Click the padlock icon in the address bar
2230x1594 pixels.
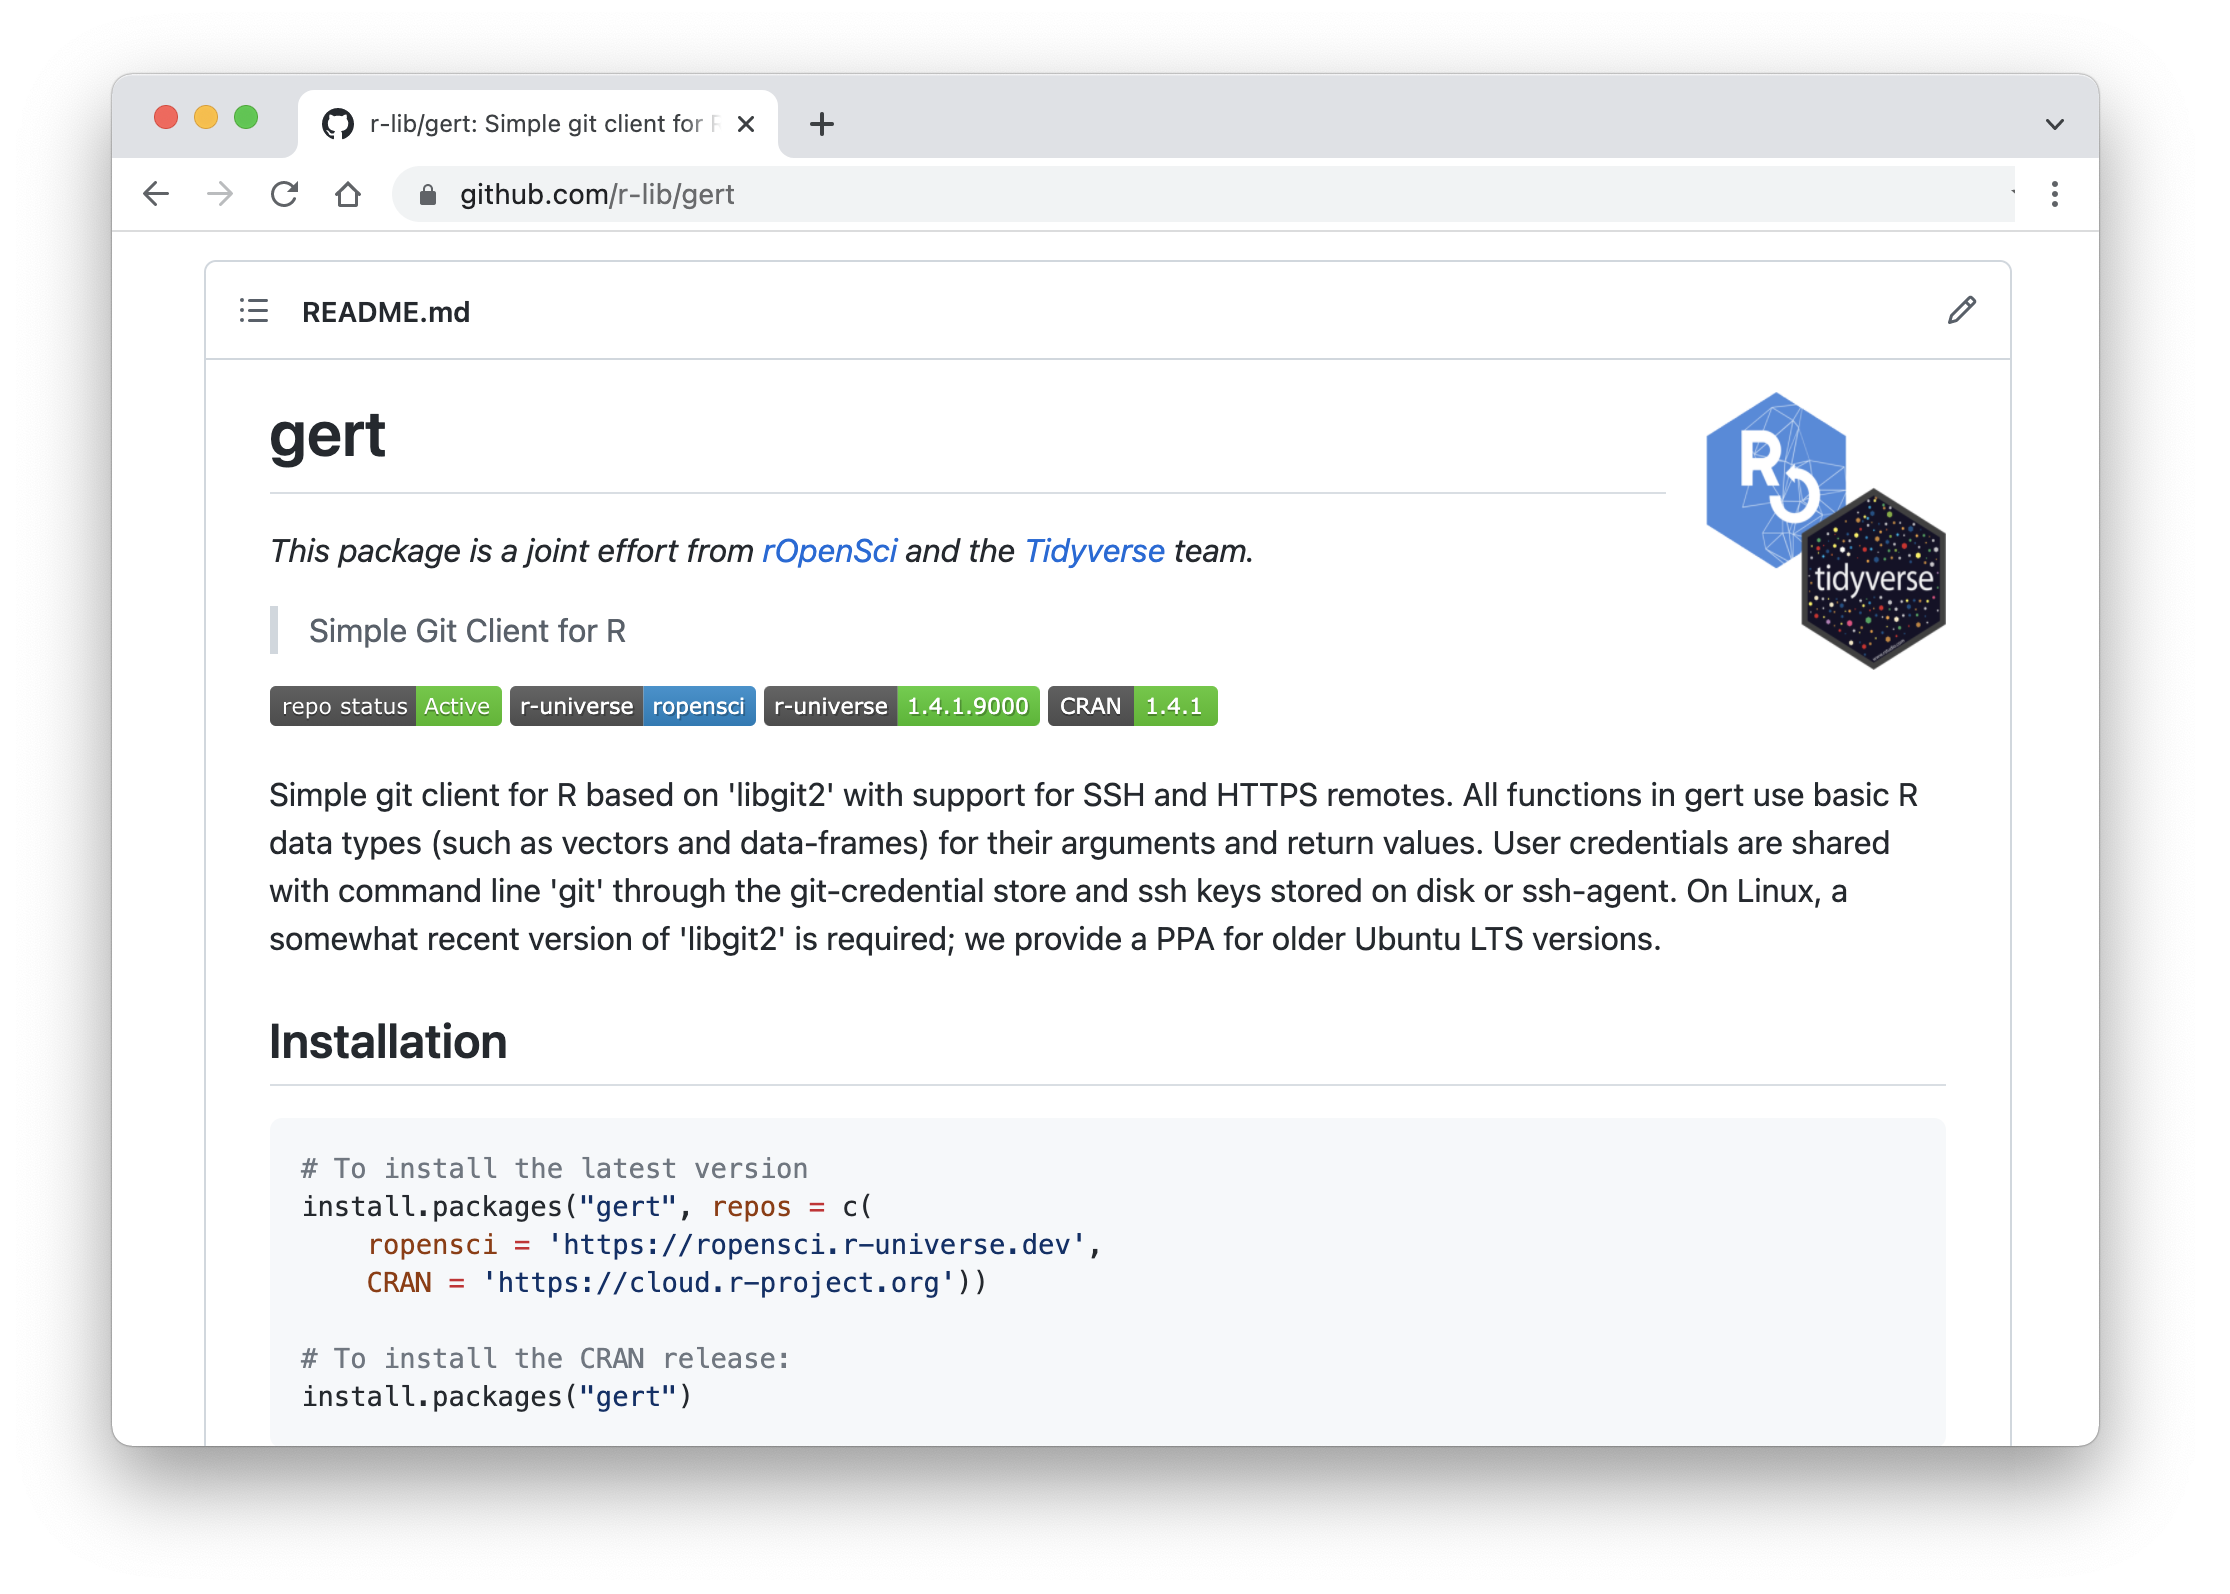point(427,194)
